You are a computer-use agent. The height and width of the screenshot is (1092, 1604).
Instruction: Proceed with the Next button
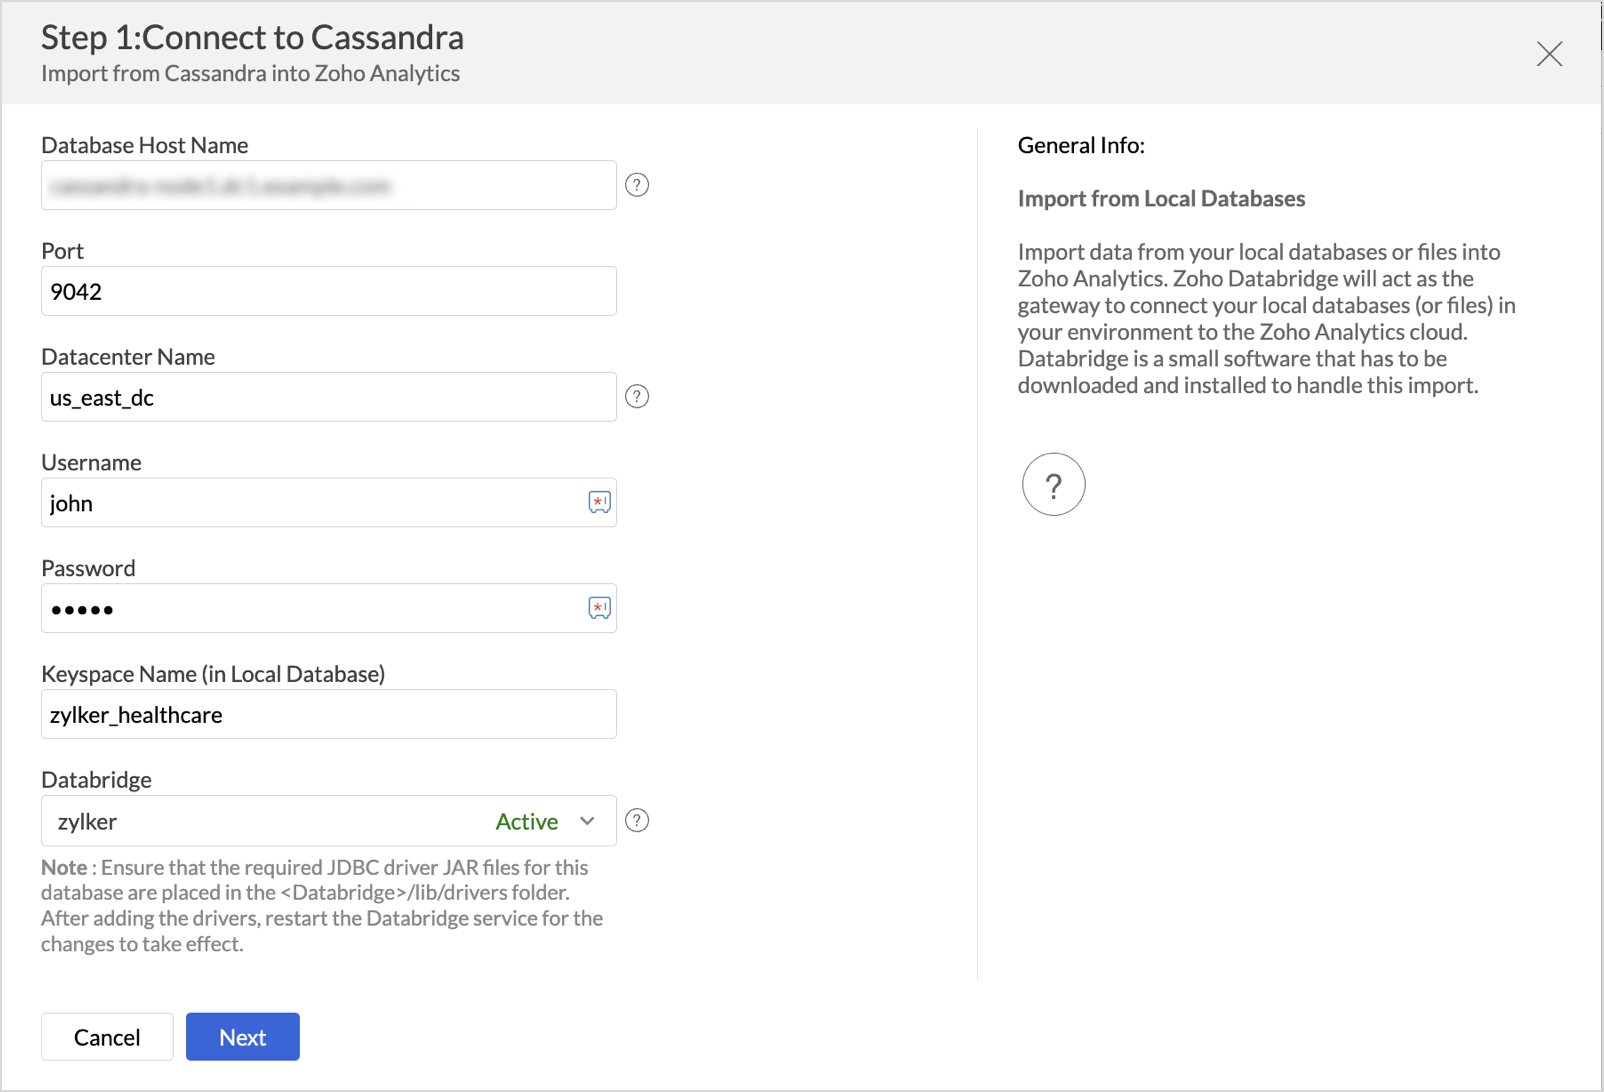[x=243, y=1037]
